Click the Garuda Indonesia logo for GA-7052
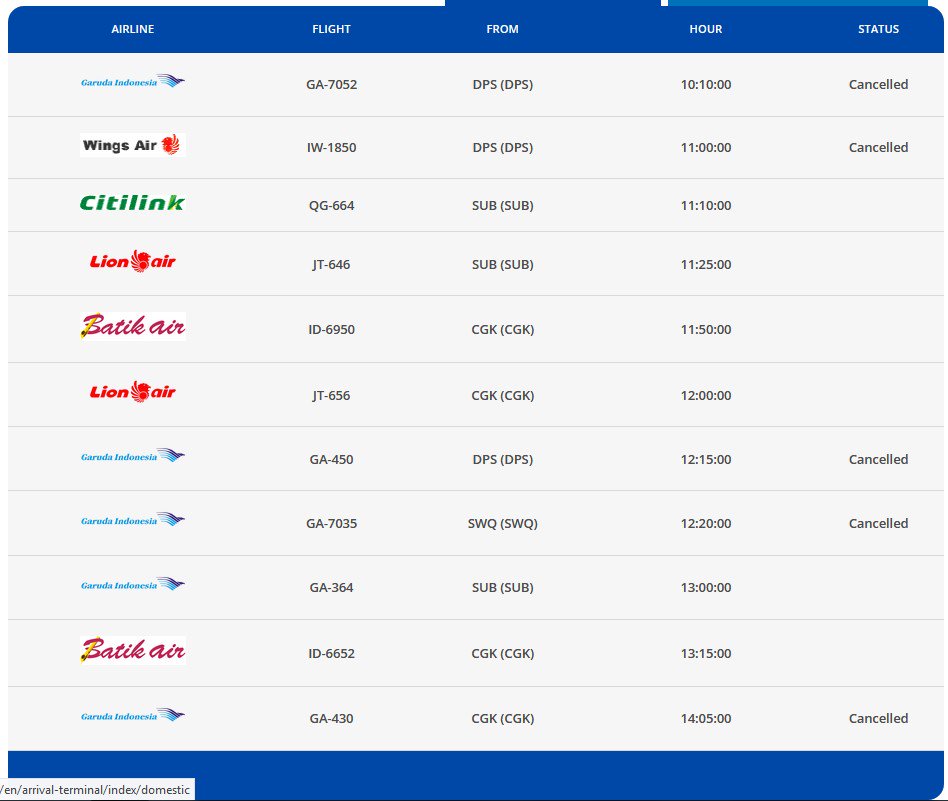This screenshot has width=948, height=801. pos(132,81)
